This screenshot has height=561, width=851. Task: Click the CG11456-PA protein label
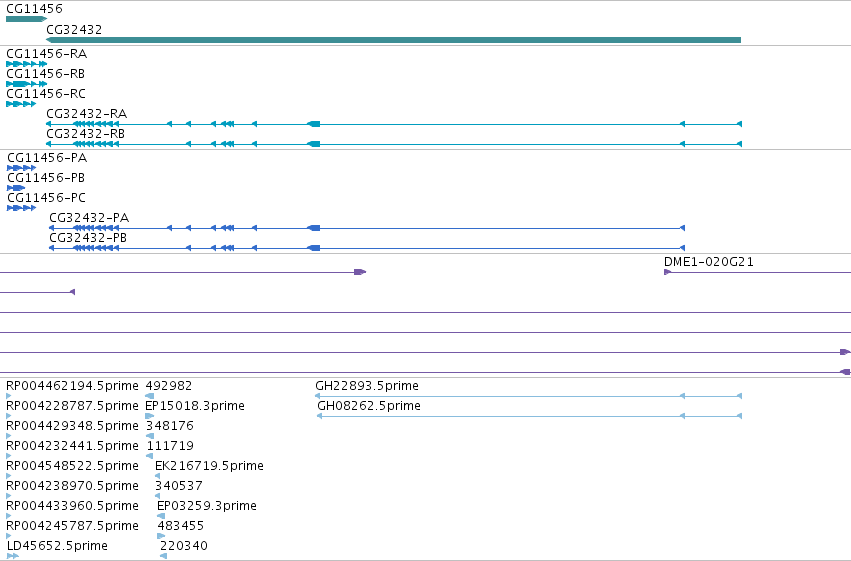tap(47, 158)
